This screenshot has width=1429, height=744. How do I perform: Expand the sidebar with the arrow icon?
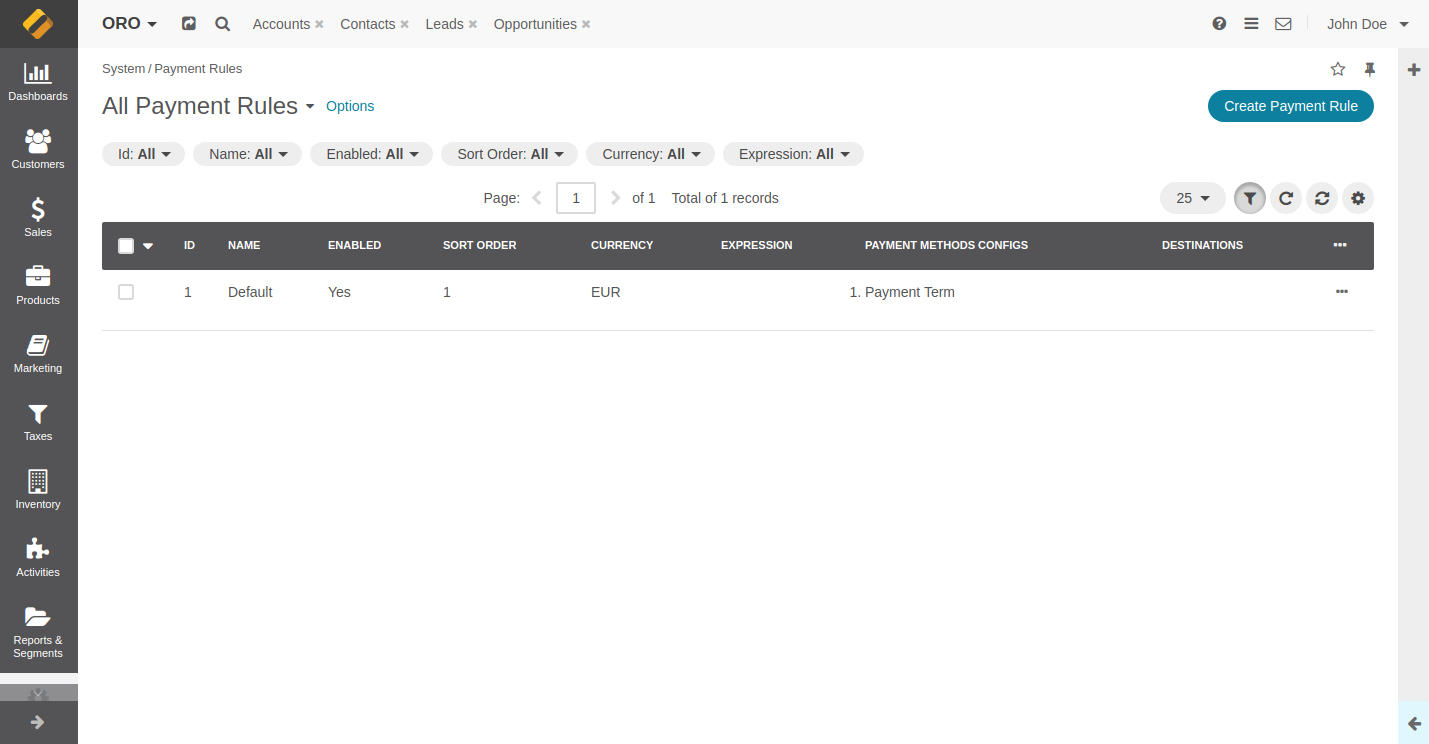(x=38, y=722)
